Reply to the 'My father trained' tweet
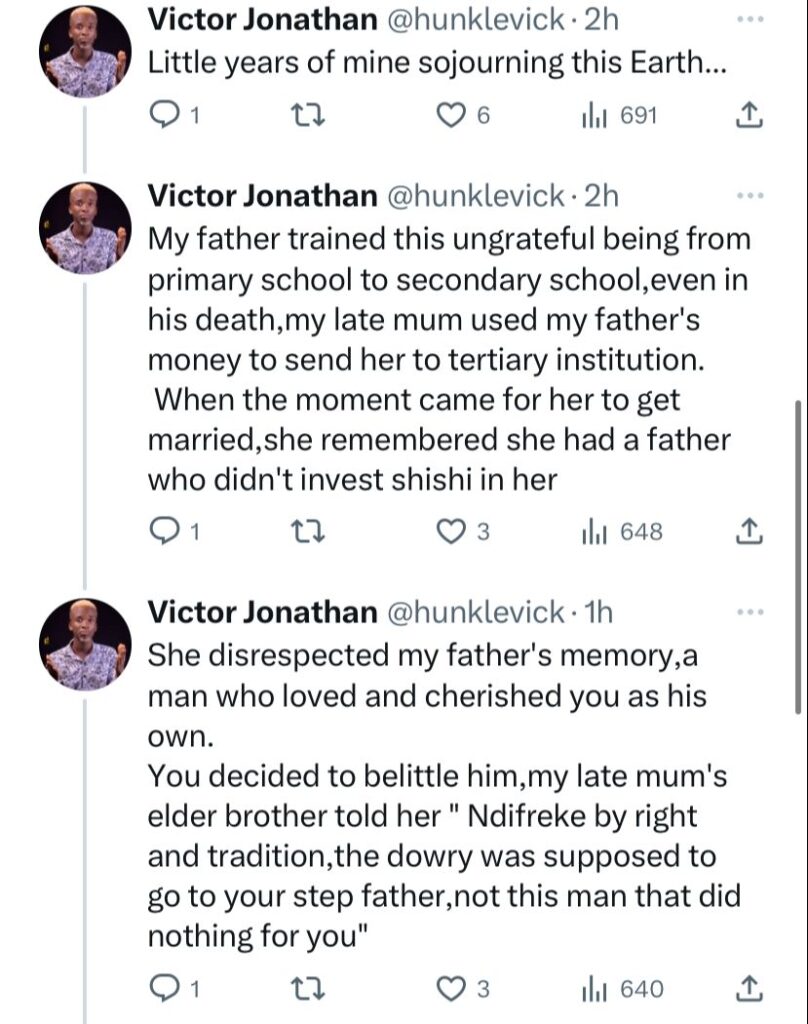This screenshot has width=808, height=1024. tap(163, 532)
